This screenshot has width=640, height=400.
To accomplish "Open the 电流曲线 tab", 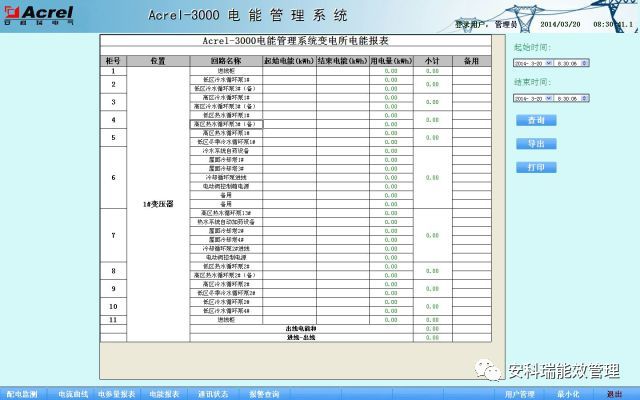I will 73,394.
